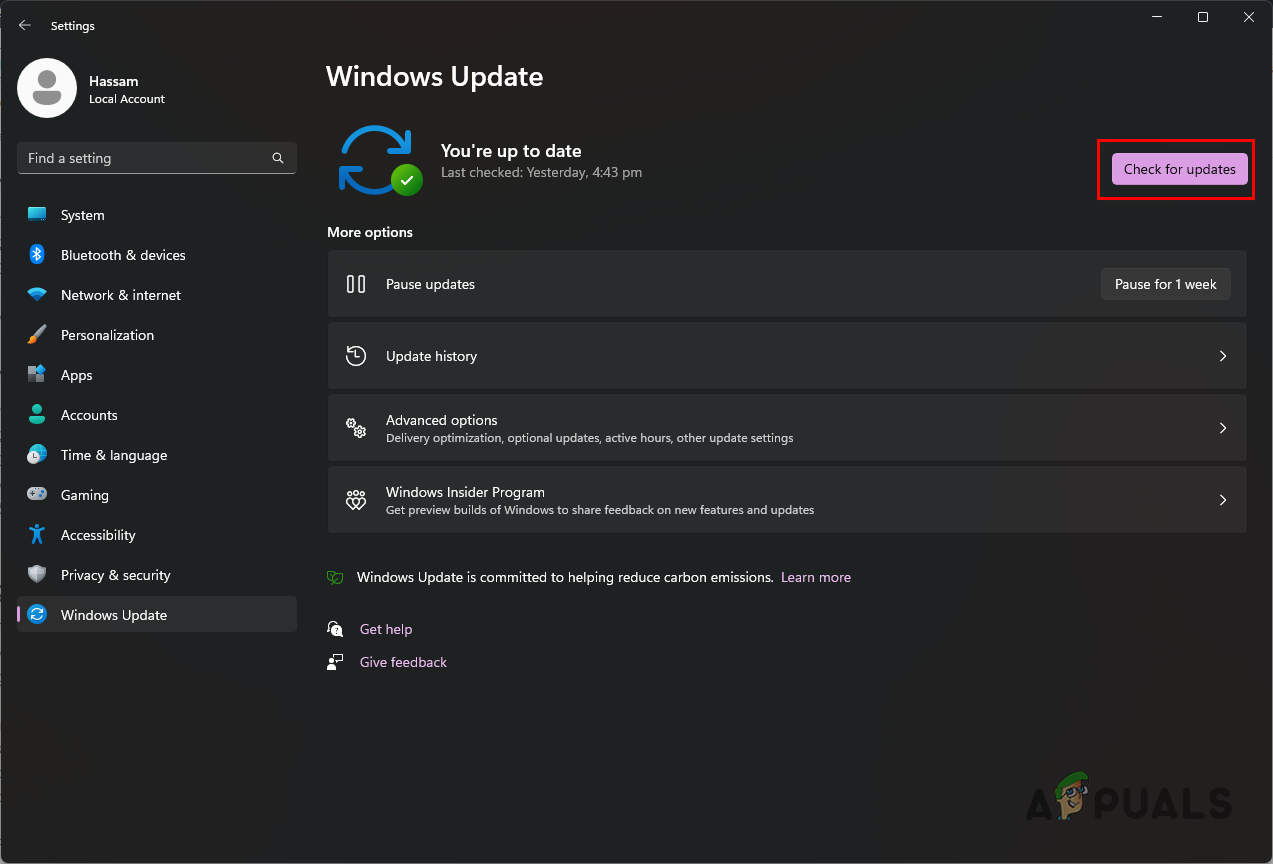The image size is (1273, 864).
Task: Click the Network & internet globe icon
Action: (x=37, y=294)
